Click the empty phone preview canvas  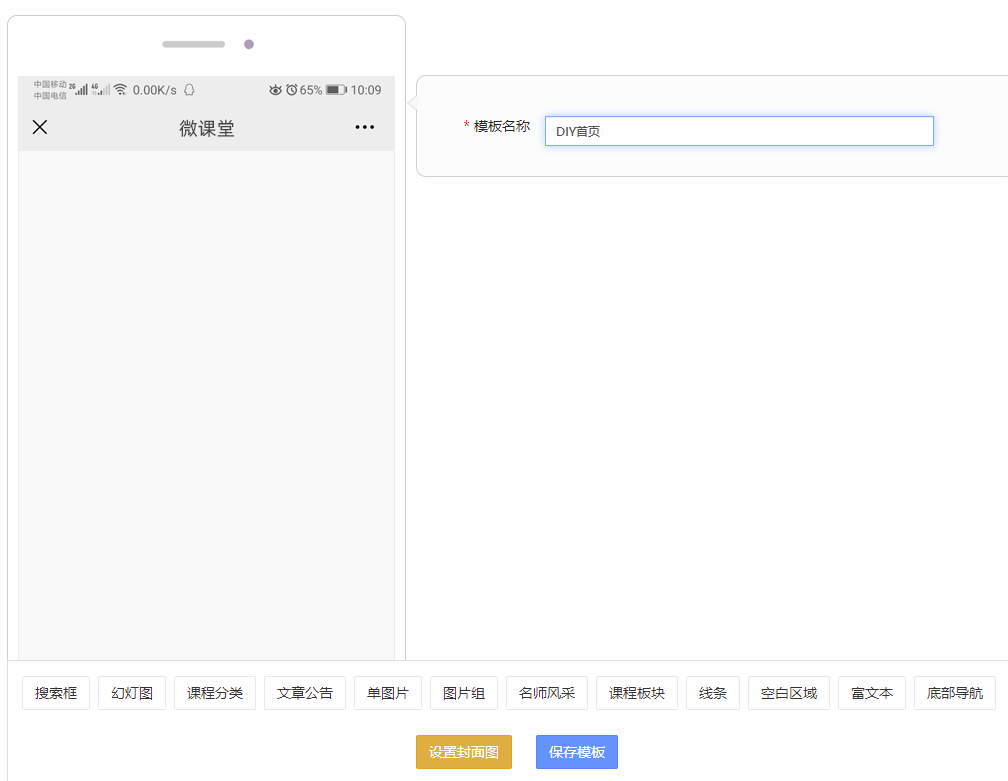click(206, 405)
